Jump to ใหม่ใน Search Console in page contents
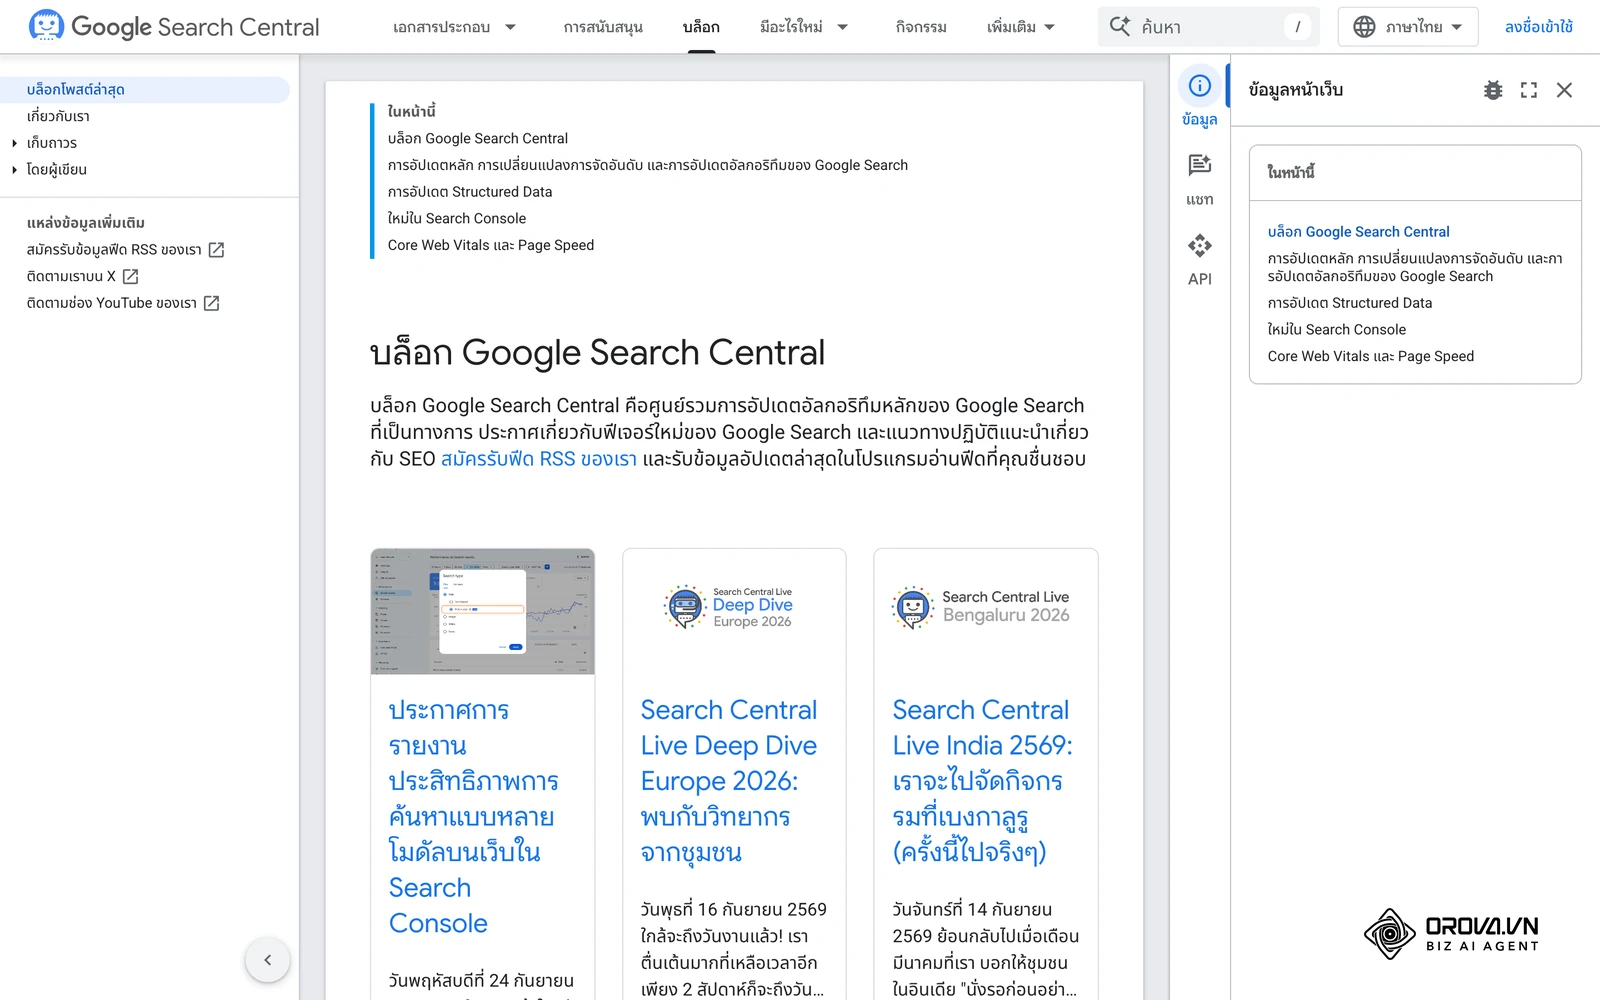The width and height of the screenshot is (1600, 1000). click(x=457, y=219)
